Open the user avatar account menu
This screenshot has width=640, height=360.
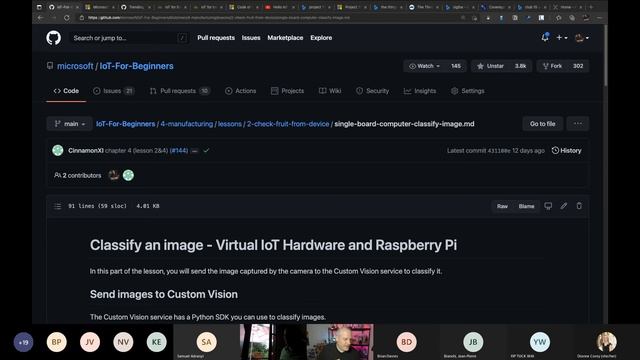582,38
